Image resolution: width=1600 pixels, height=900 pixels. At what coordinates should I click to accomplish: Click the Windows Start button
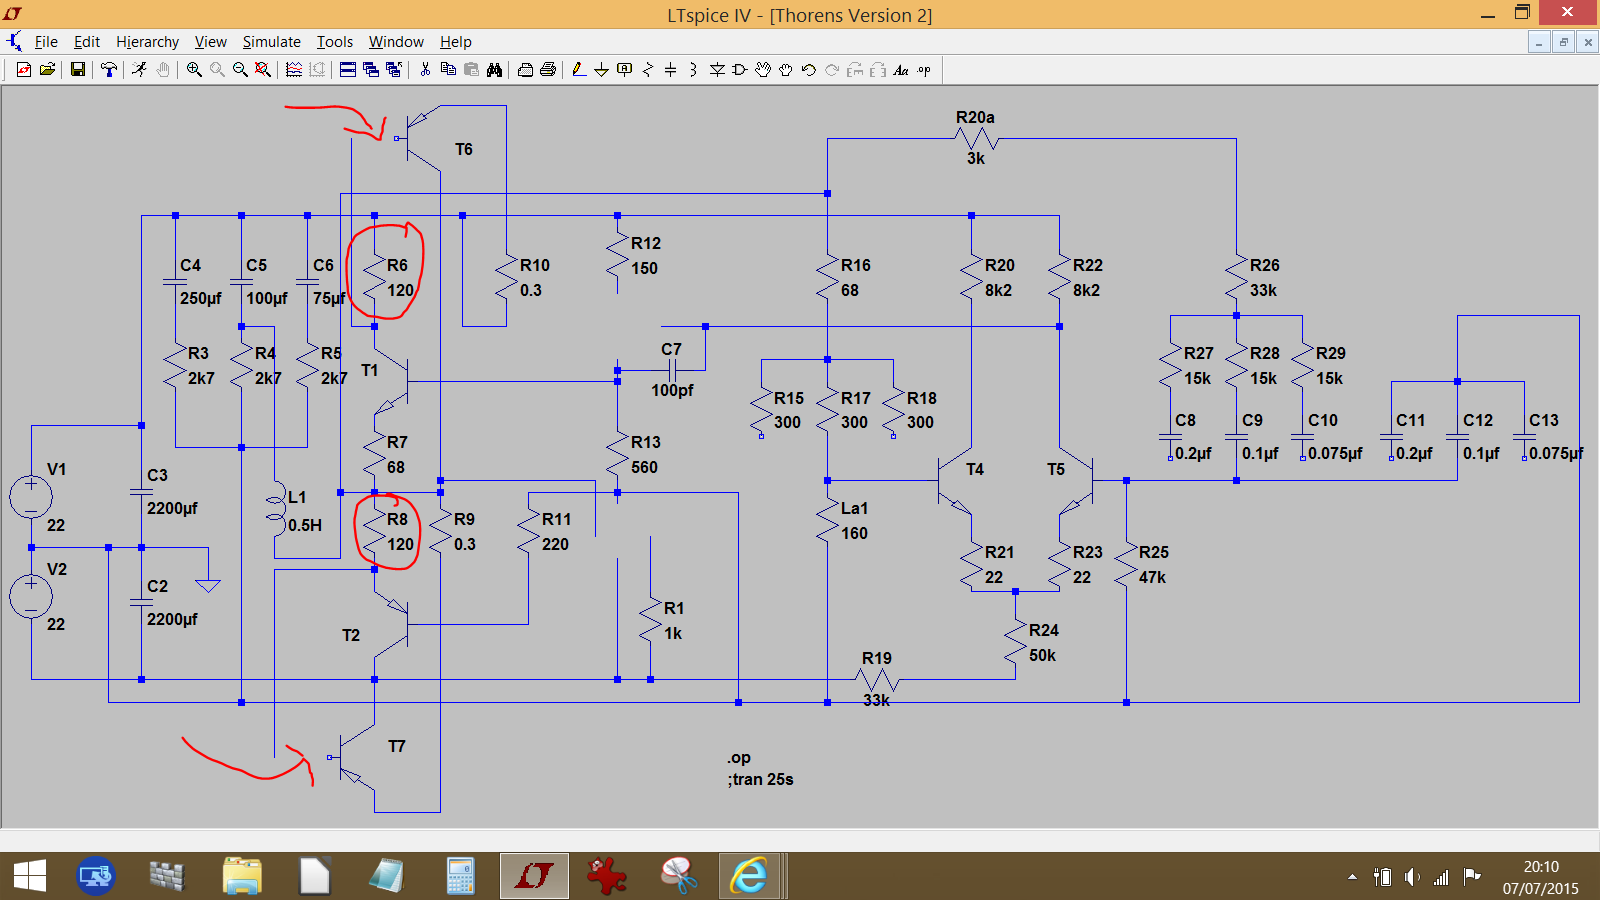click(30, 877)
